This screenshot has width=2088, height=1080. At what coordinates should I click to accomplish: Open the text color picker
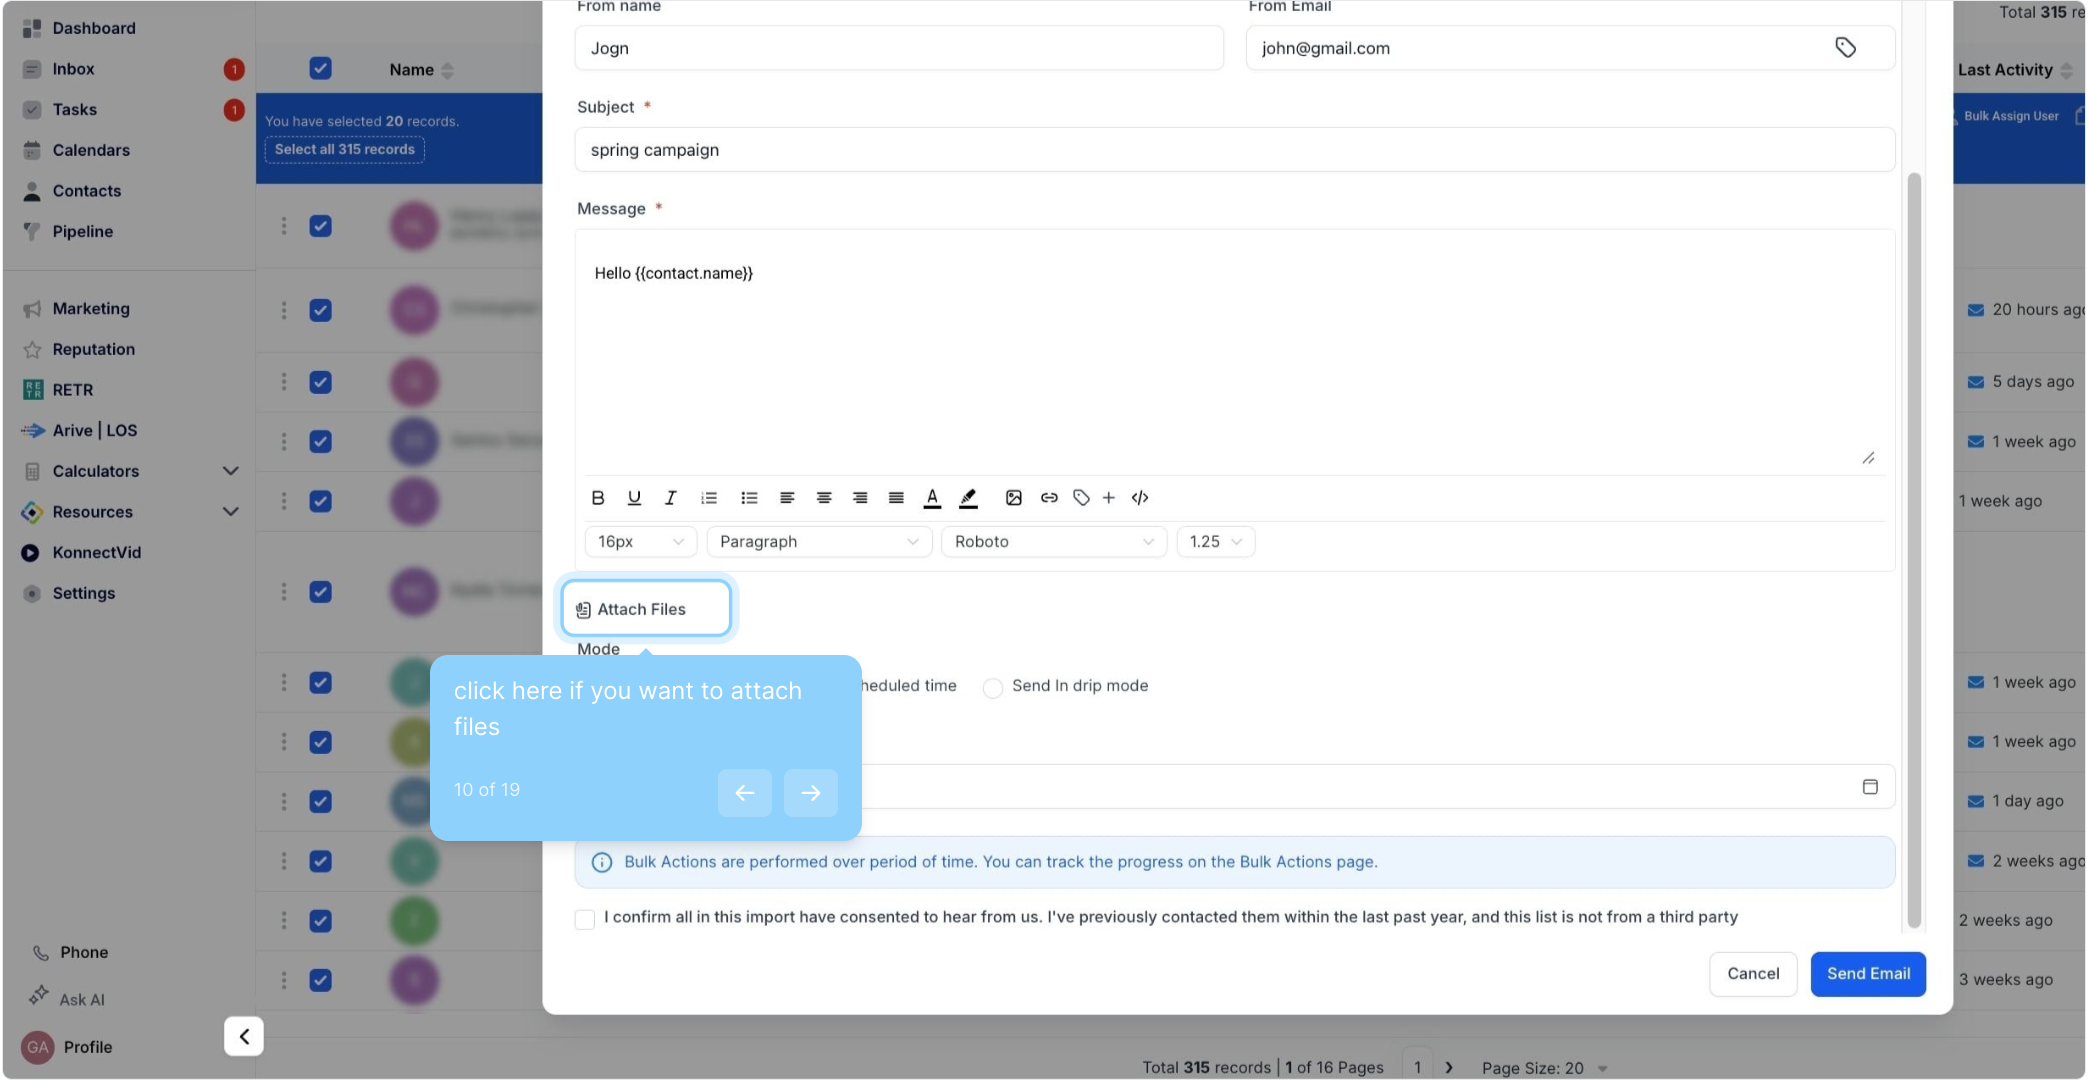[x=932, y=498]
